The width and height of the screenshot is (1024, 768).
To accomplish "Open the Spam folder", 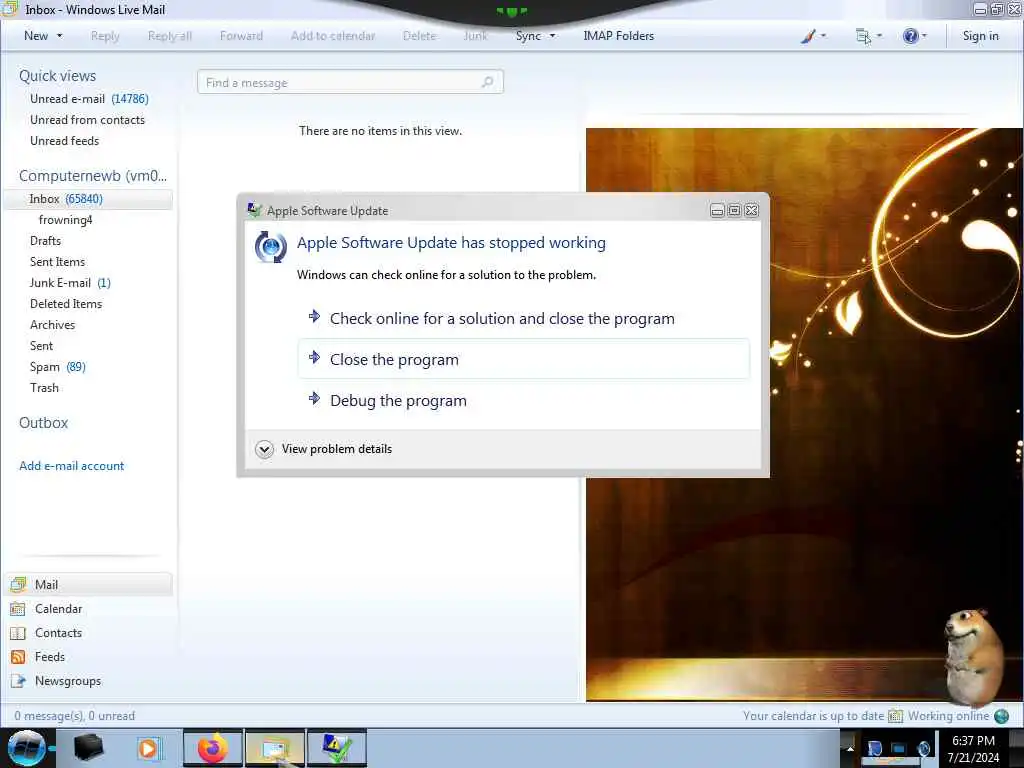I will [x=57, y=366].
